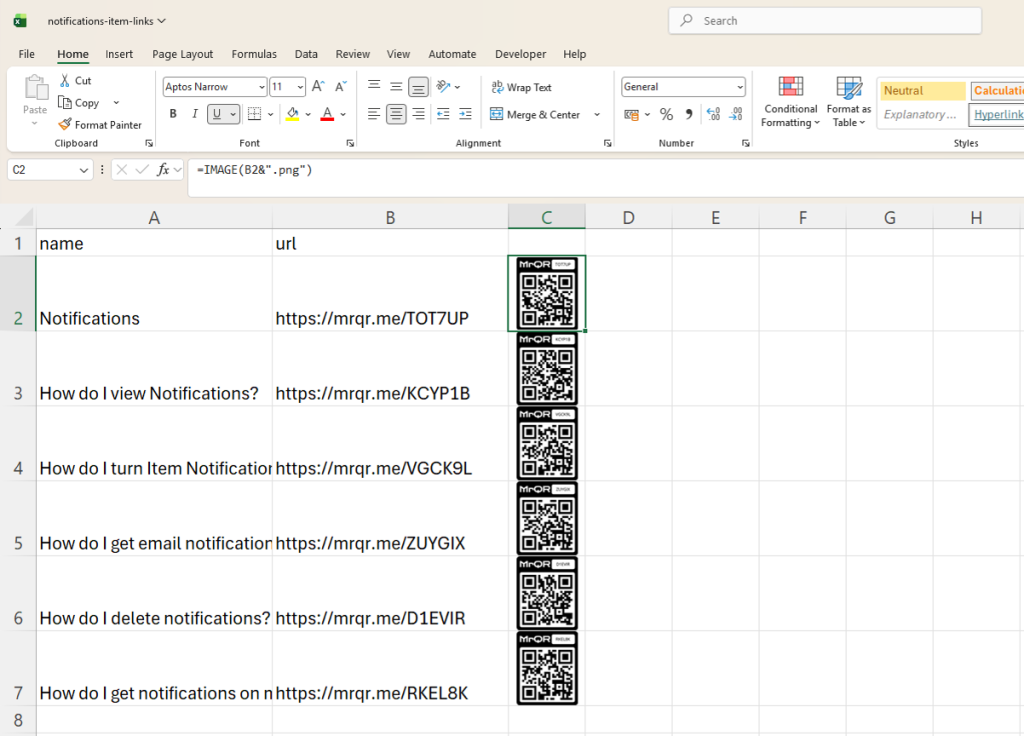Image resolution: width=1024 pixels, height=736 pixels.
Task: Switch to the Page Layout tab
Action: coord(182,54)
